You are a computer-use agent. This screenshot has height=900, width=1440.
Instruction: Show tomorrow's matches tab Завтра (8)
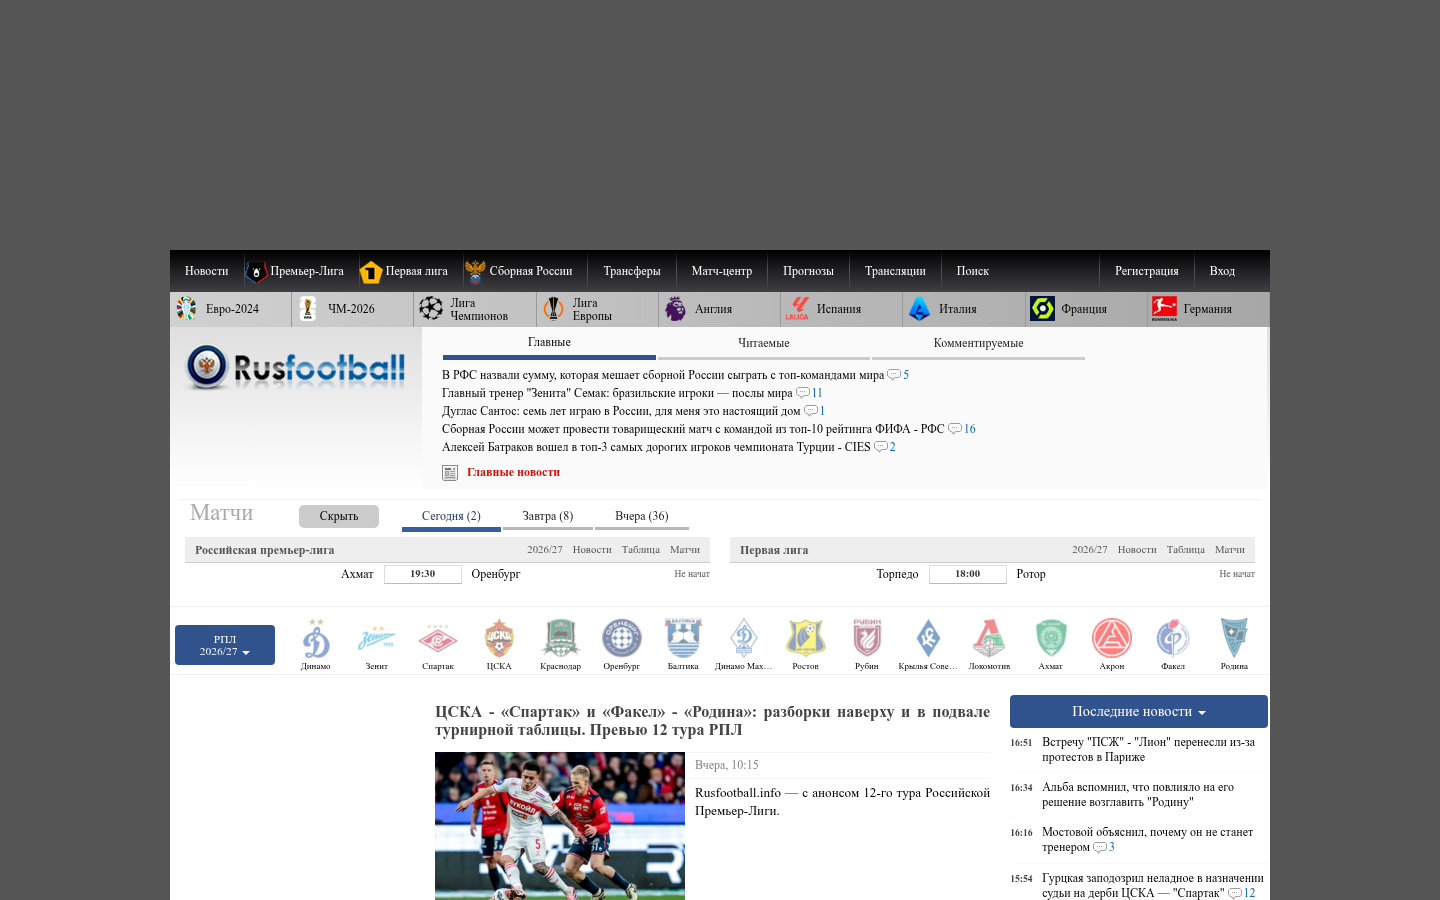coord(548,516)
